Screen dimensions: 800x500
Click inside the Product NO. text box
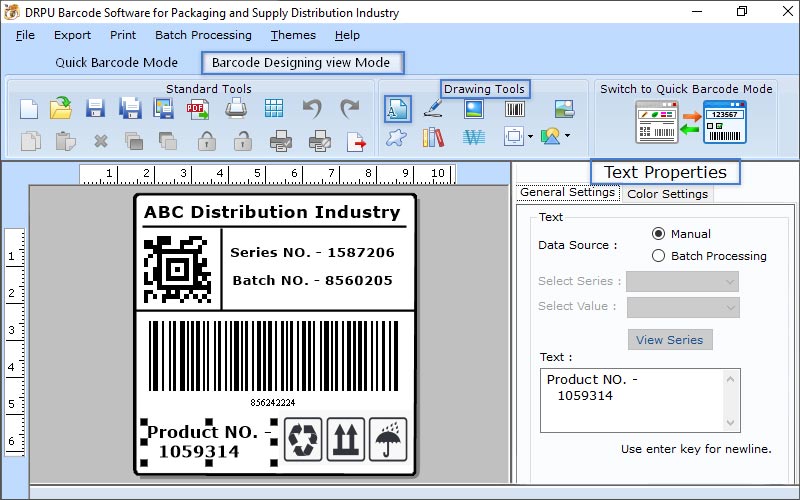point(631,401)
